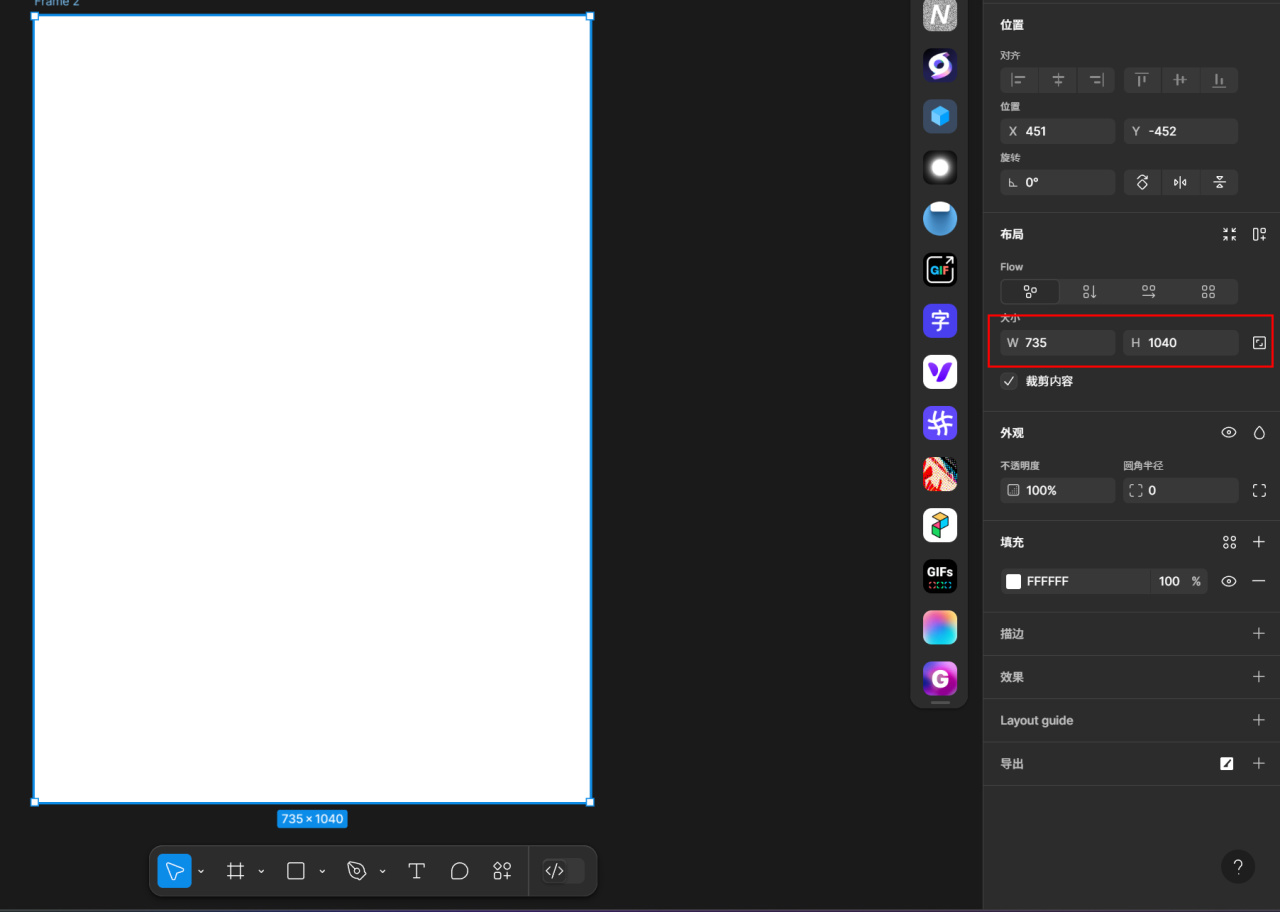This screenshot has height=912, width=1280.
Task: Open shape tool options dropdown arrow
Action: (322, 872)
